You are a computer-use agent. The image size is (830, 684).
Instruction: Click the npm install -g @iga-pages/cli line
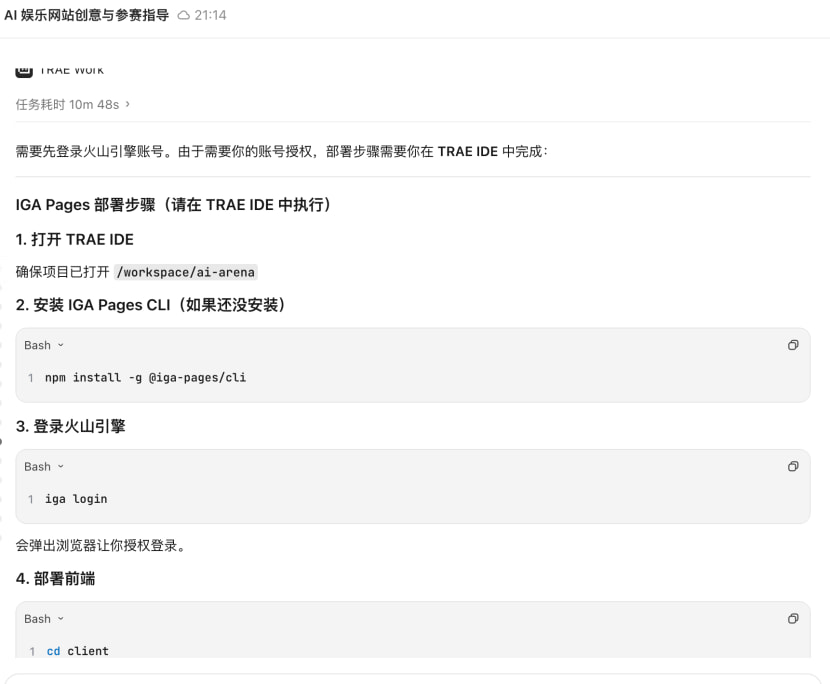click(145, 377)
